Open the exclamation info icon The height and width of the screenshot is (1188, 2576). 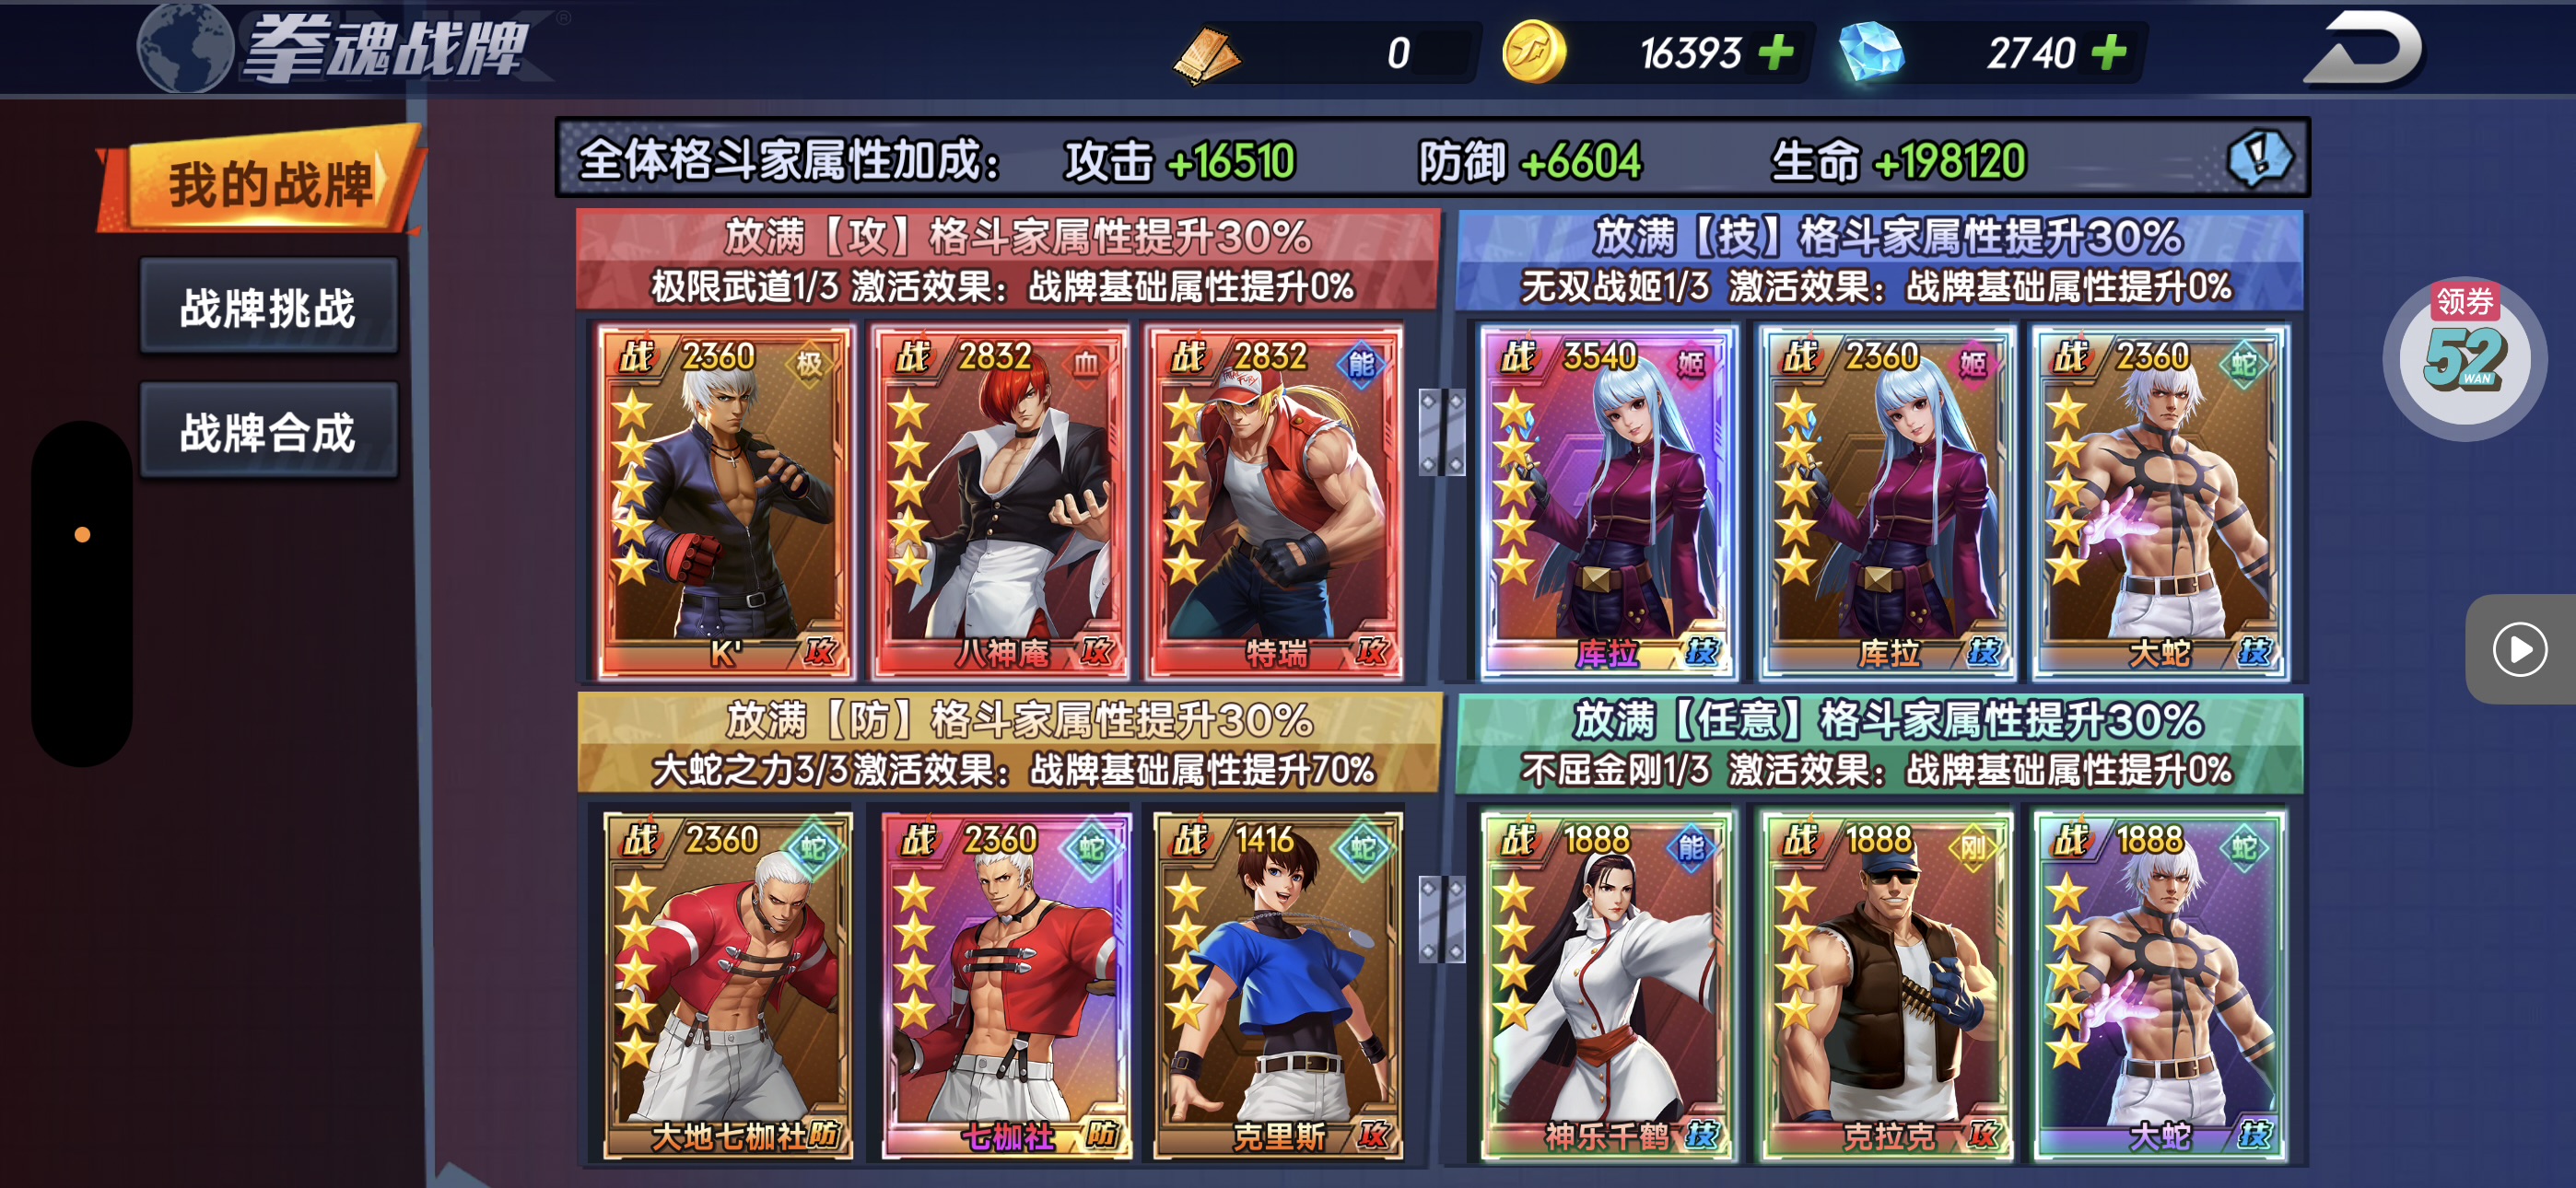(x=2259, y=157)
